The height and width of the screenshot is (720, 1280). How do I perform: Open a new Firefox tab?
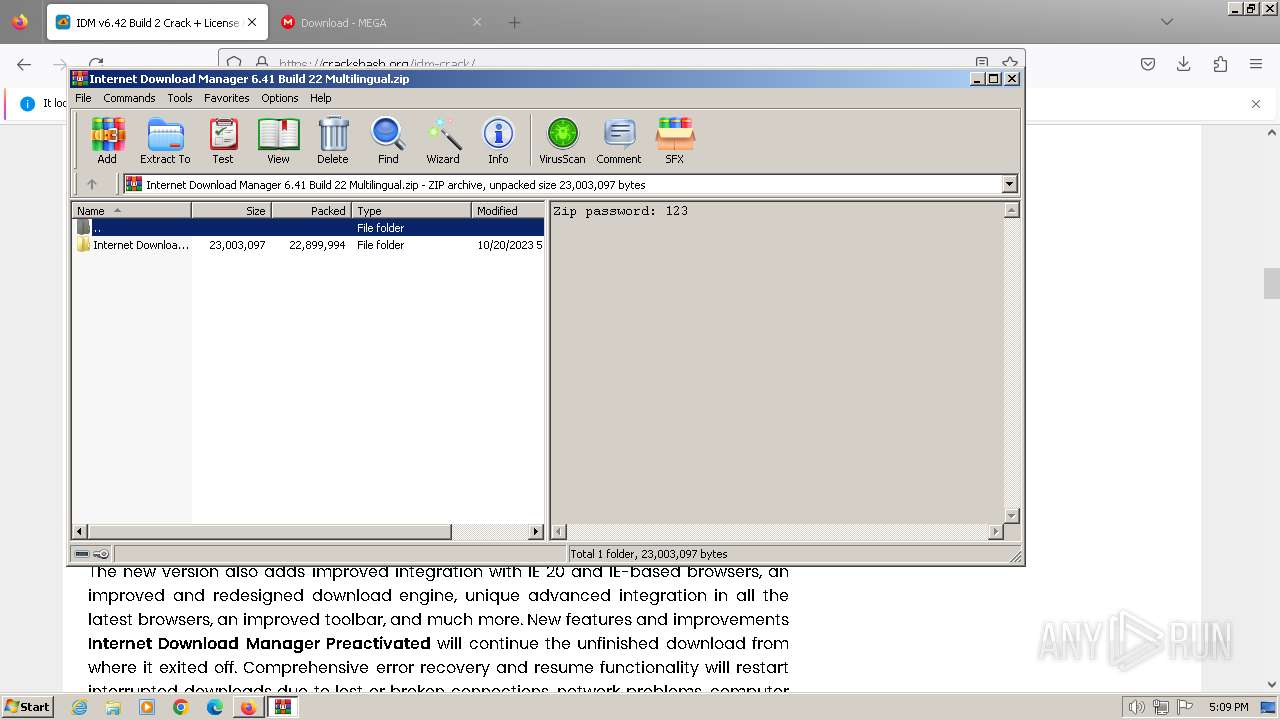tap(514, 22)
